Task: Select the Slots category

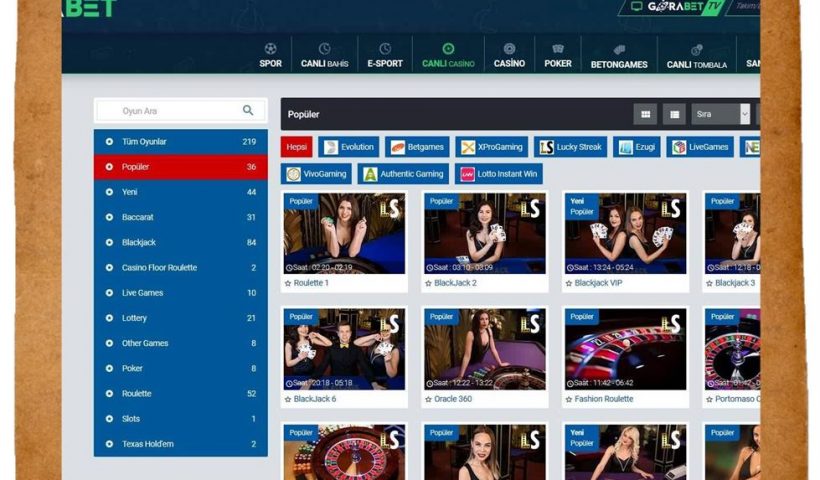Action: pyautogui.click(x=181, y=418)
